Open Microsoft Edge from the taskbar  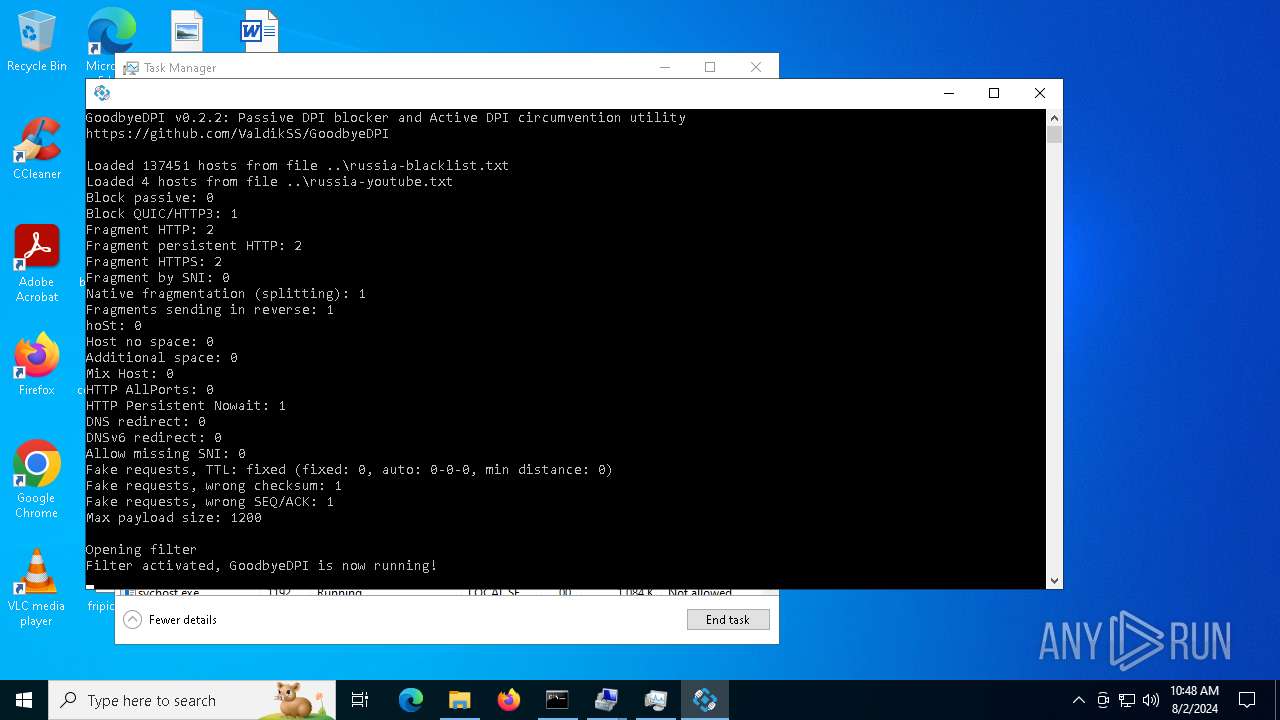411,700
